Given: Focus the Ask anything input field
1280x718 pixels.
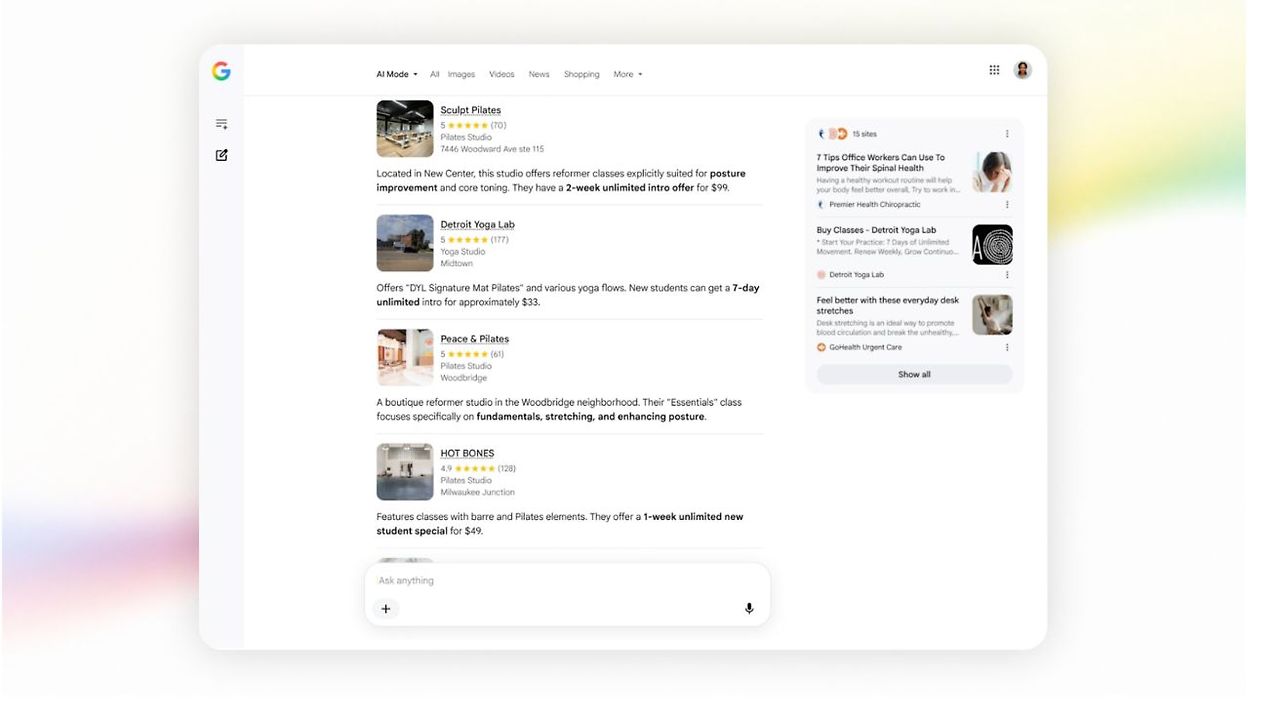Looking at the screenshot, I should [567, 581].
